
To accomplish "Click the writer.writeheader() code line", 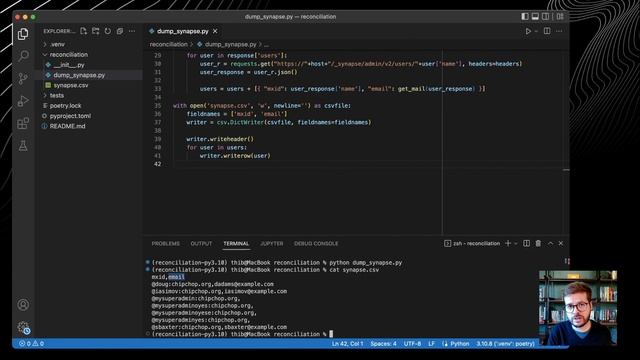I will pos(220,139).
